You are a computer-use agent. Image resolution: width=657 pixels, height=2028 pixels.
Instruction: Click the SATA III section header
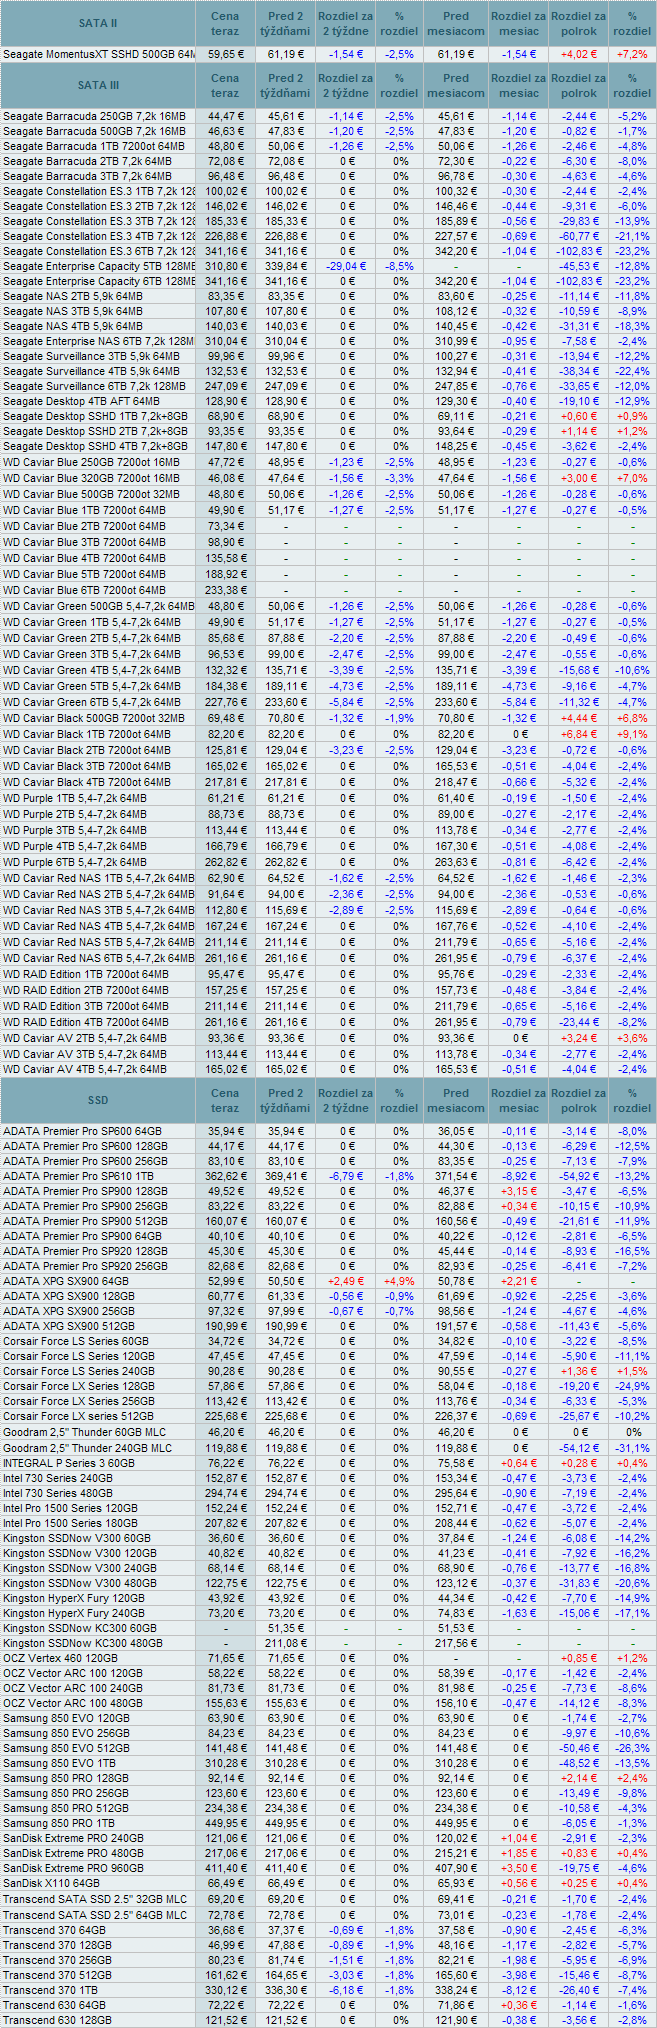[x=98, y=85]
